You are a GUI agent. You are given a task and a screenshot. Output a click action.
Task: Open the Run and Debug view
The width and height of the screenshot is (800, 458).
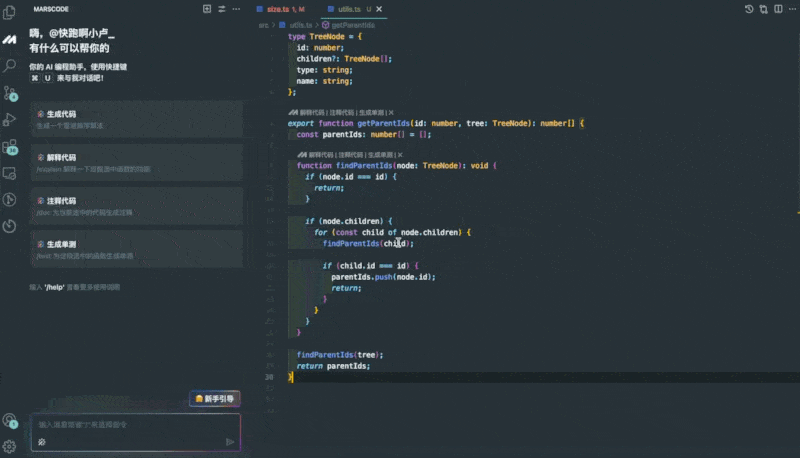9,120
